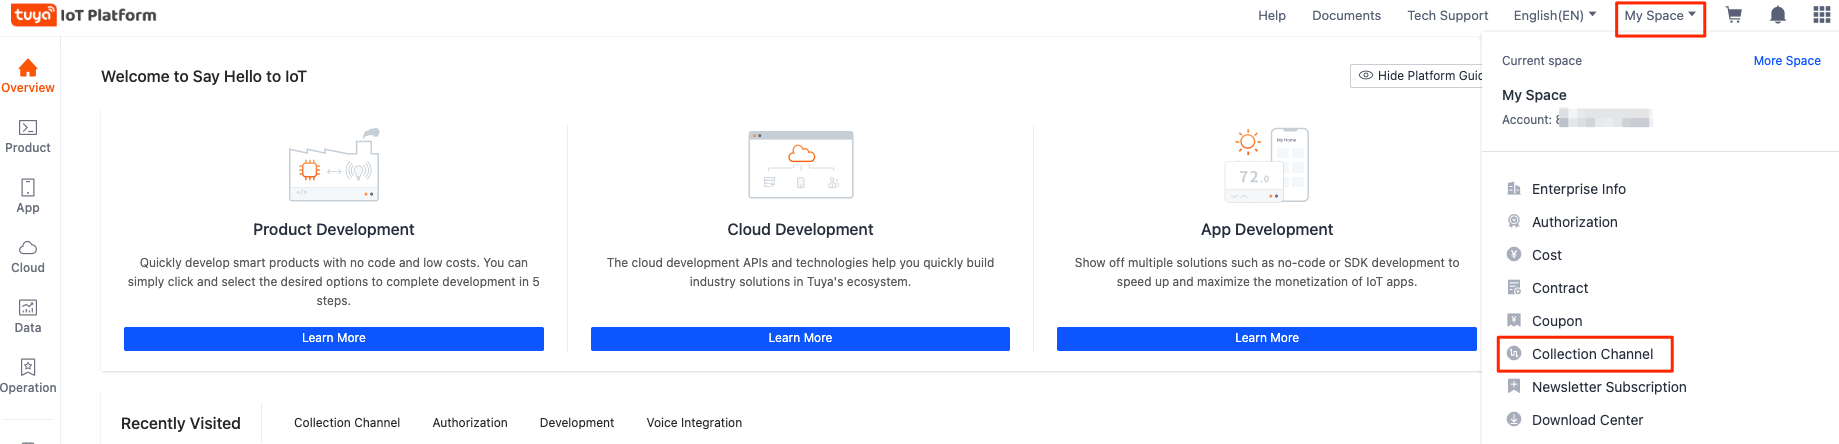Click Learn More under Product Development
Screen dimensions: 1839x444
(334, 339)
